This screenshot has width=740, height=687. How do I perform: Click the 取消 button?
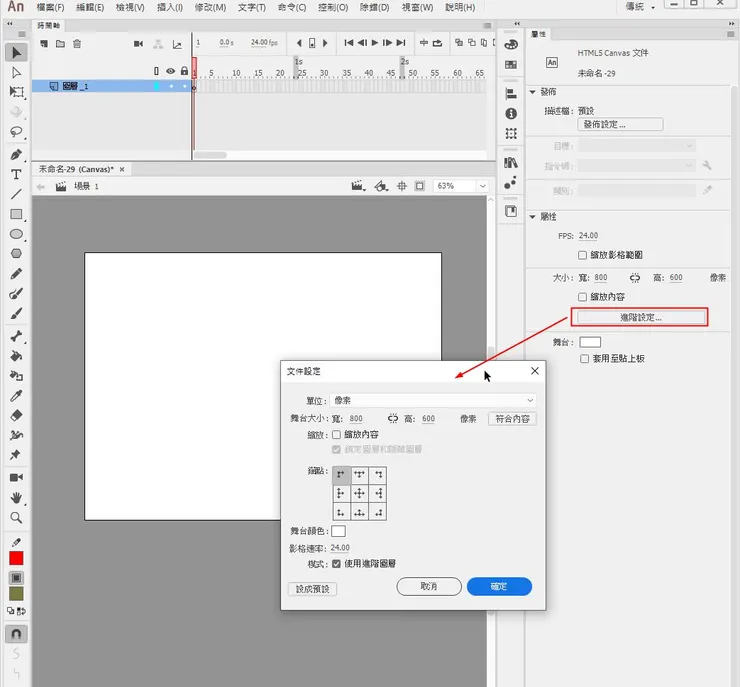click(429, 586)
